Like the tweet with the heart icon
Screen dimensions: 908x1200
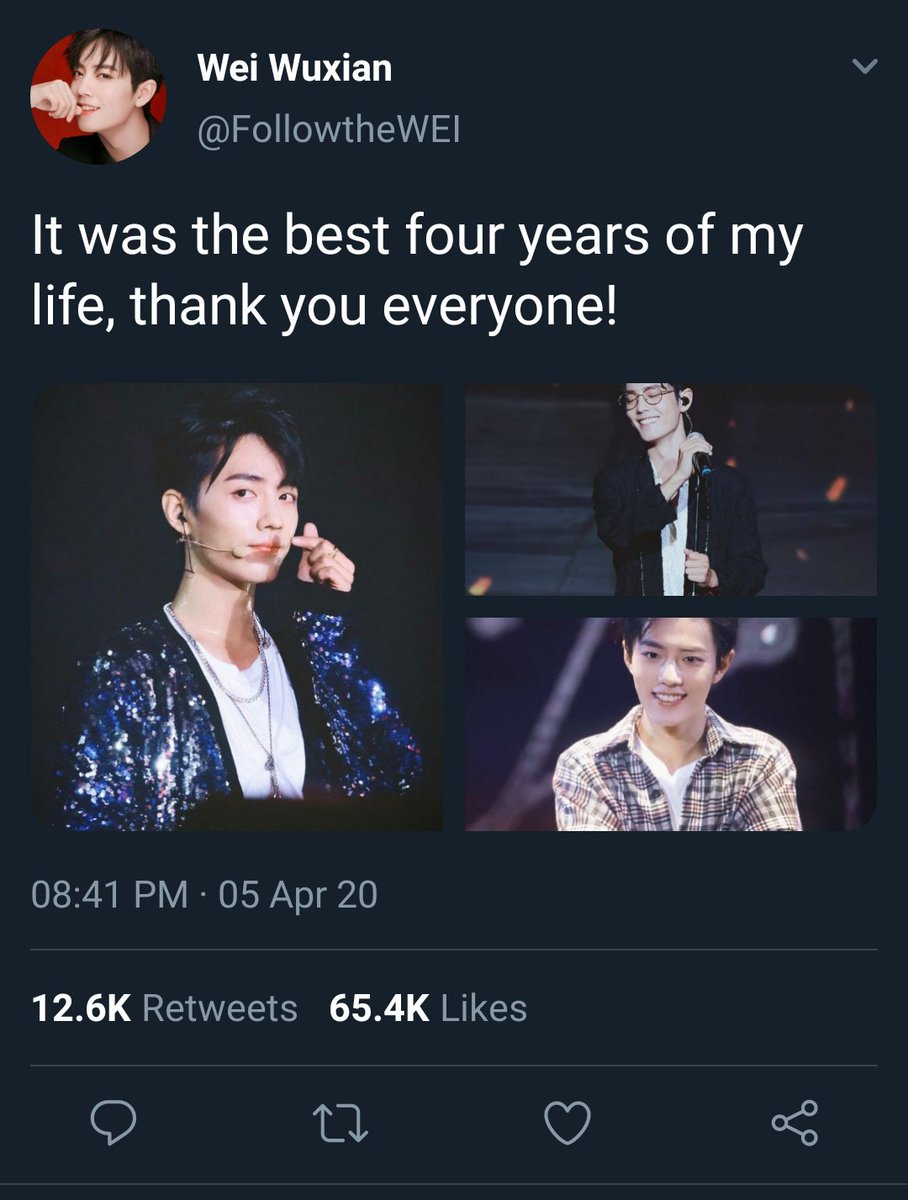(x=567, y=1123)
